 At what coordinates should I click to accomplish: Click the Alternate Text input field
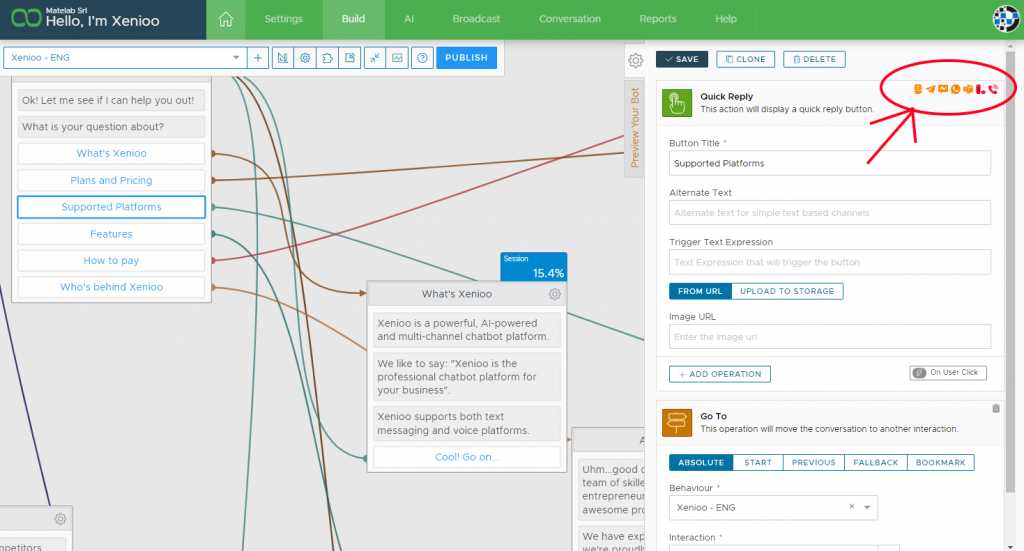tap(829, 213)
